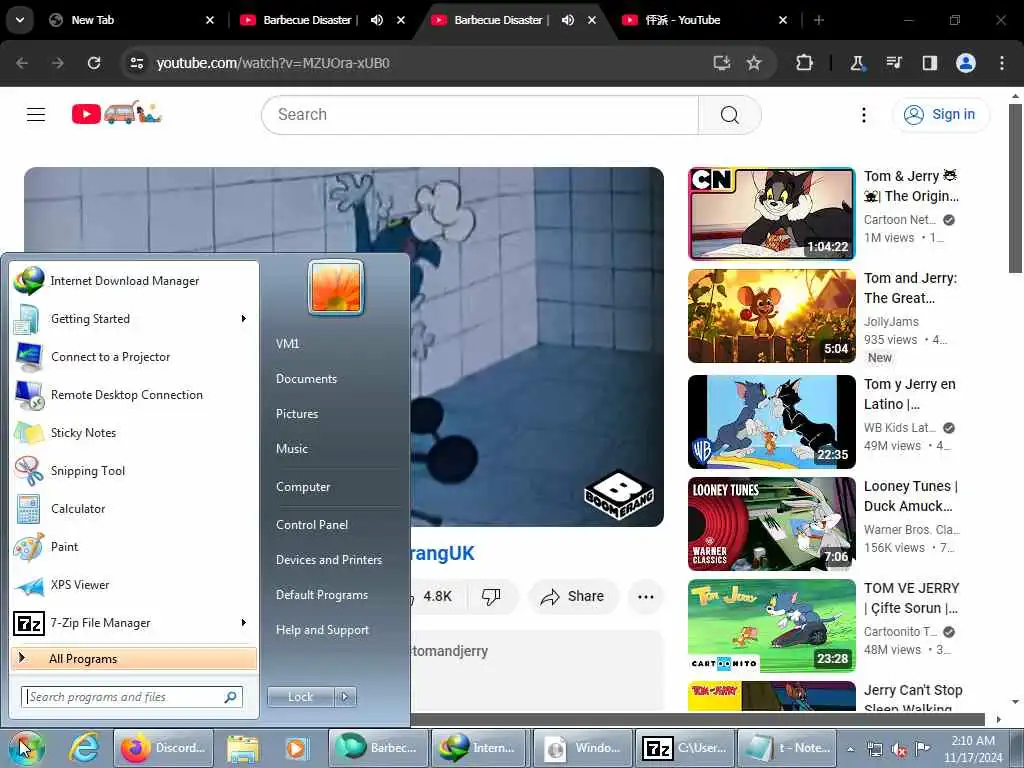Launch 7-Zip File Manager
This screenshot has height=768, width=1024.
[x=134, y=623]
